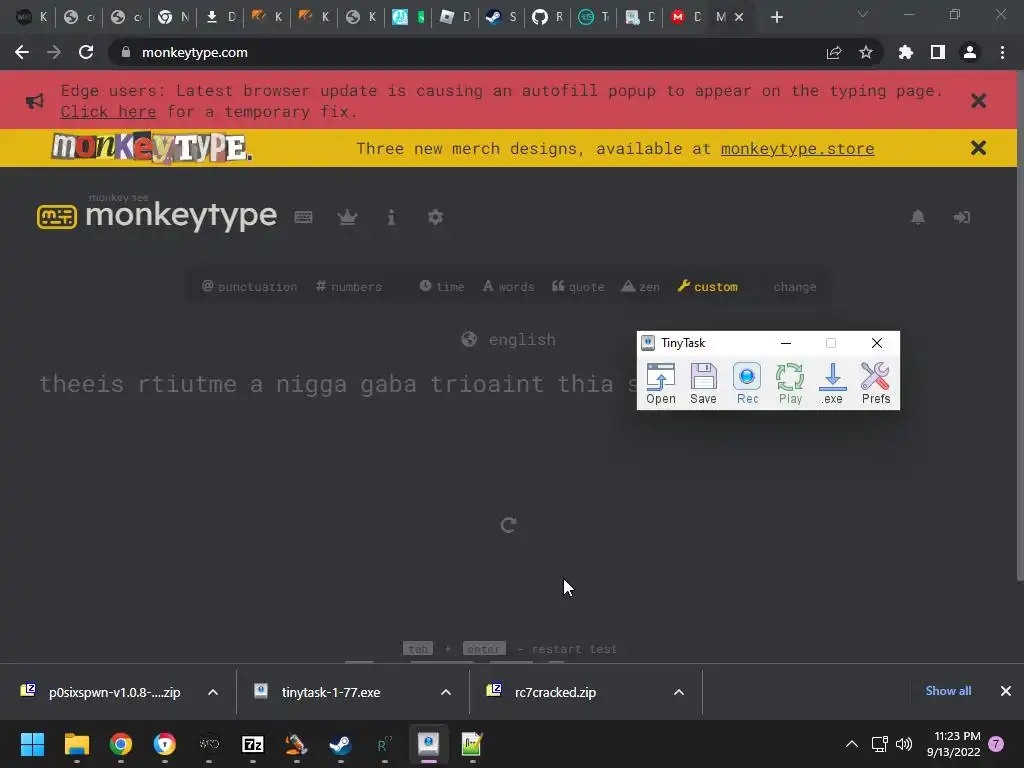Image resolution: width=1024 pixels, height=768 pixels.
Task: Dismiss the red Edge users banner
Action: pos(978,101)
